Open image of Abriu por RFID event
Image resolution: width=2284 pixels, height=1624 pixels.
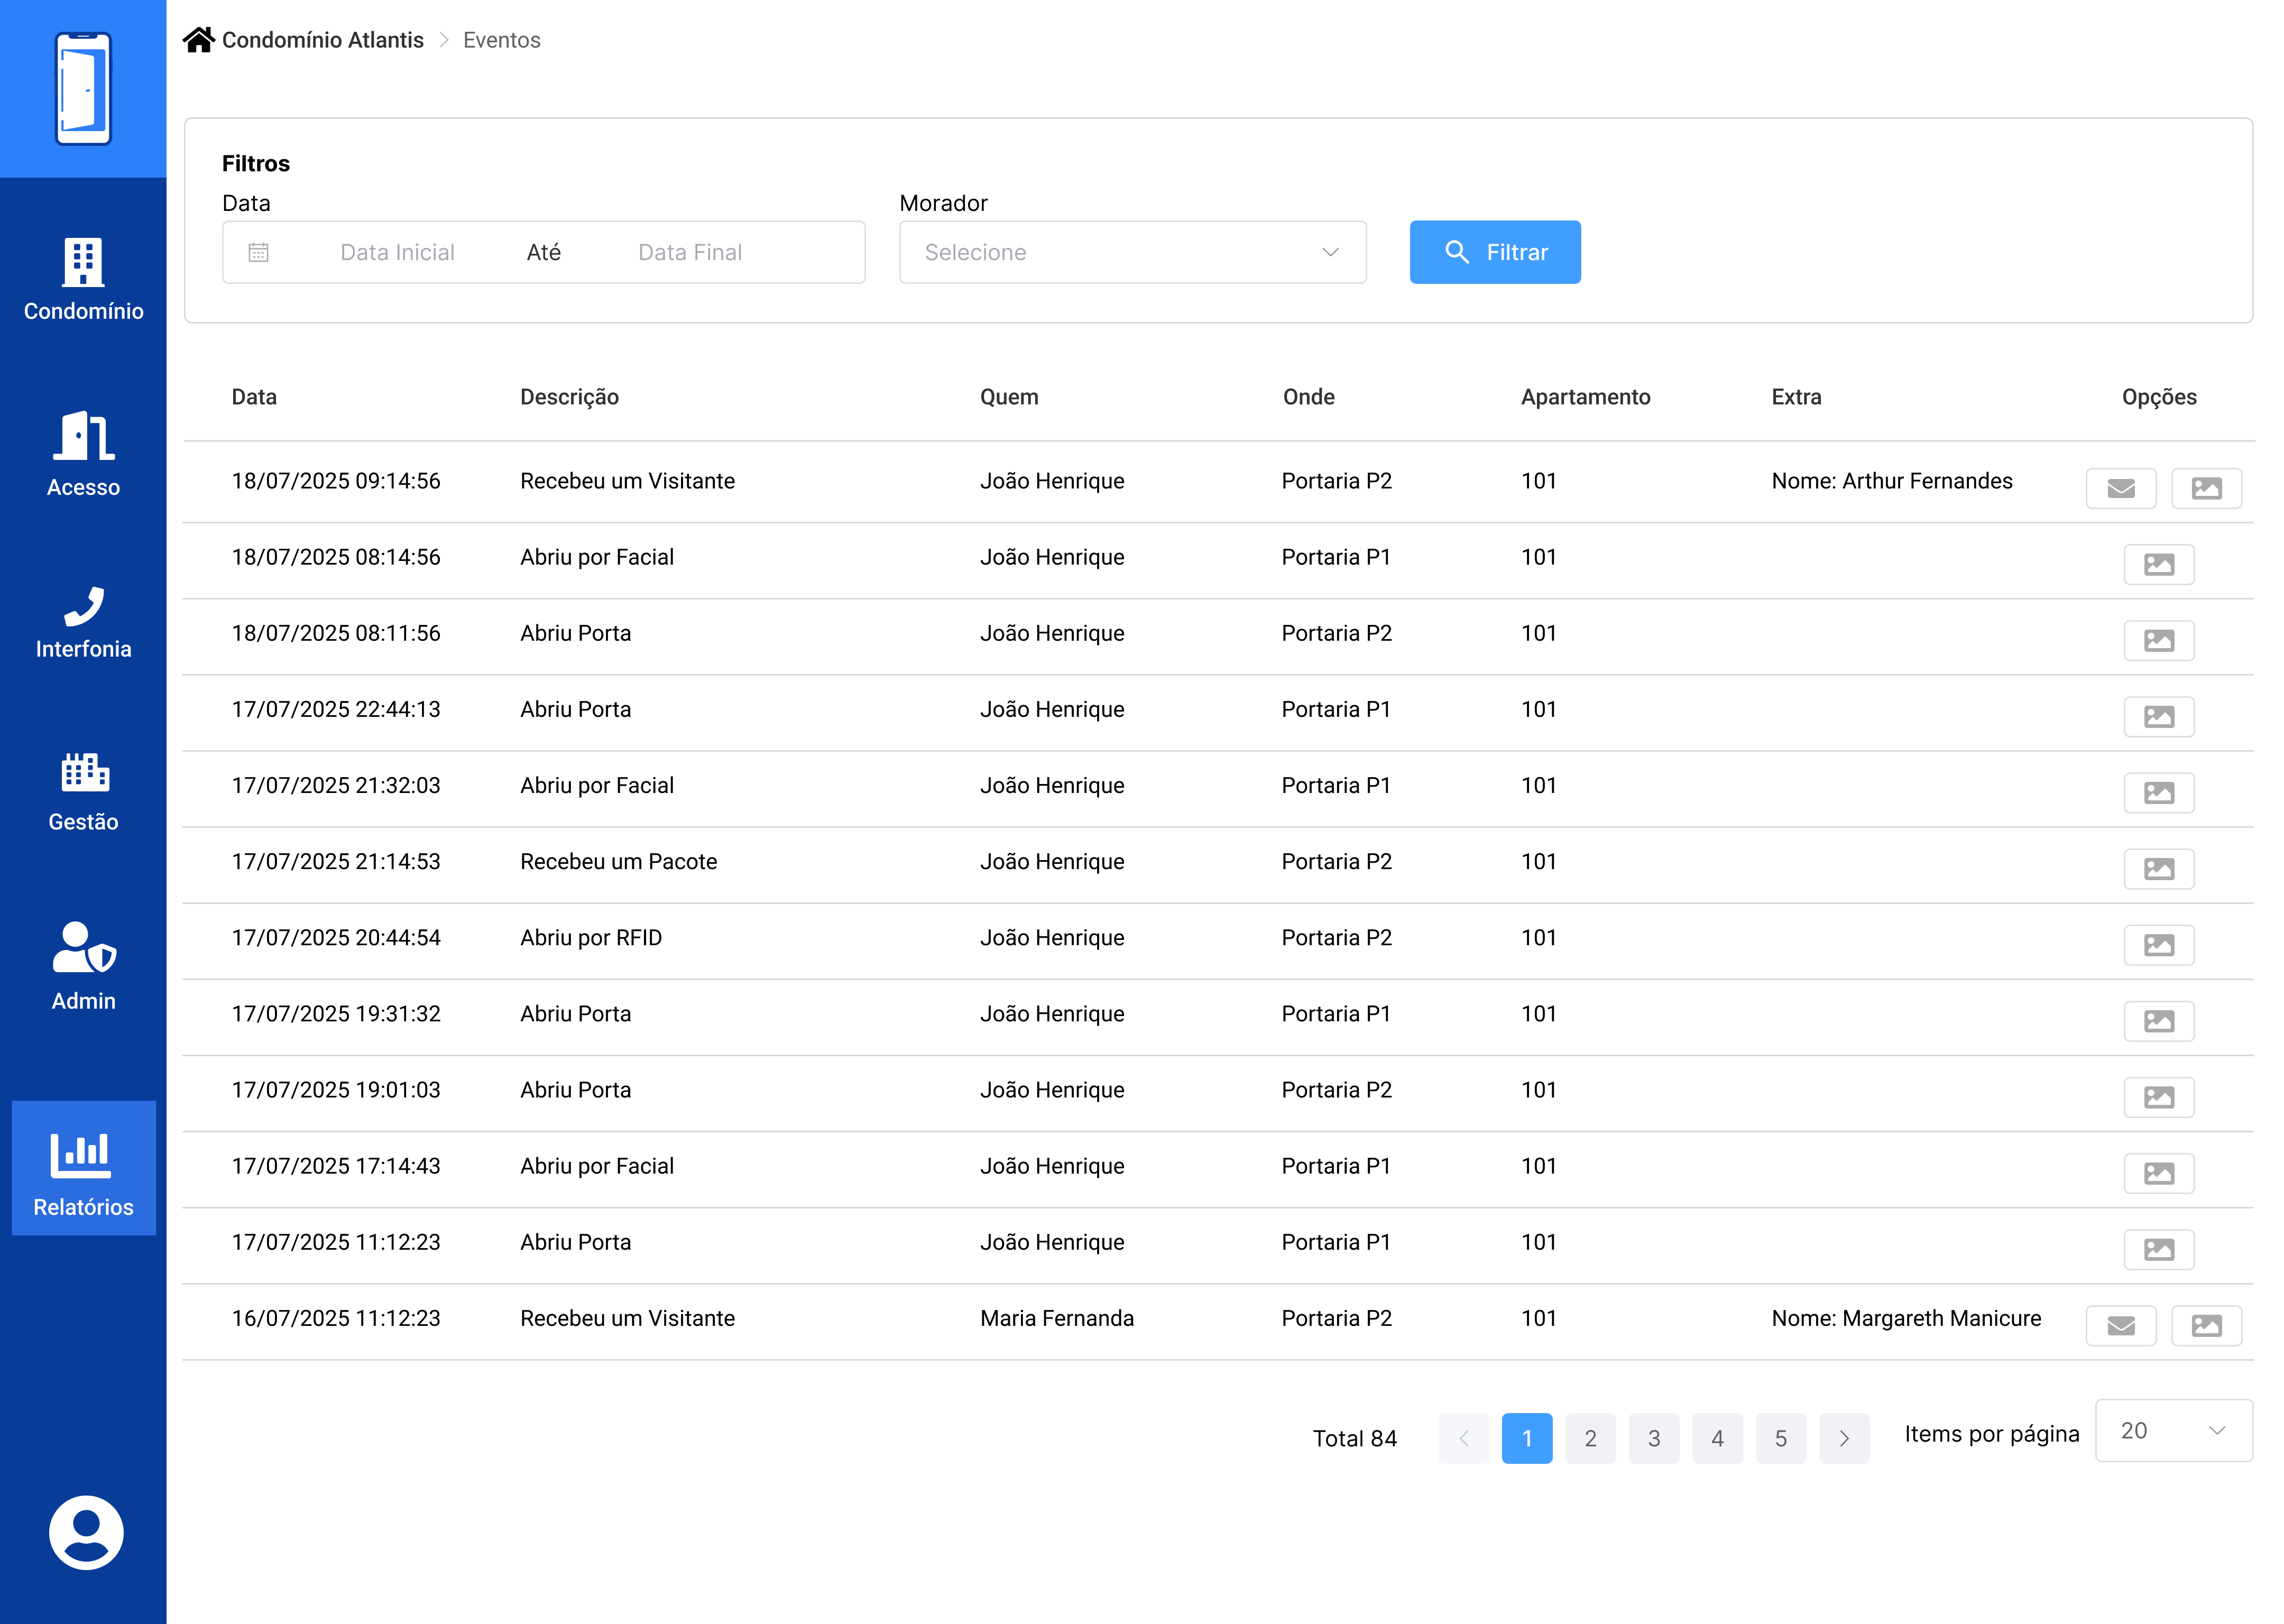[2158, 945]
